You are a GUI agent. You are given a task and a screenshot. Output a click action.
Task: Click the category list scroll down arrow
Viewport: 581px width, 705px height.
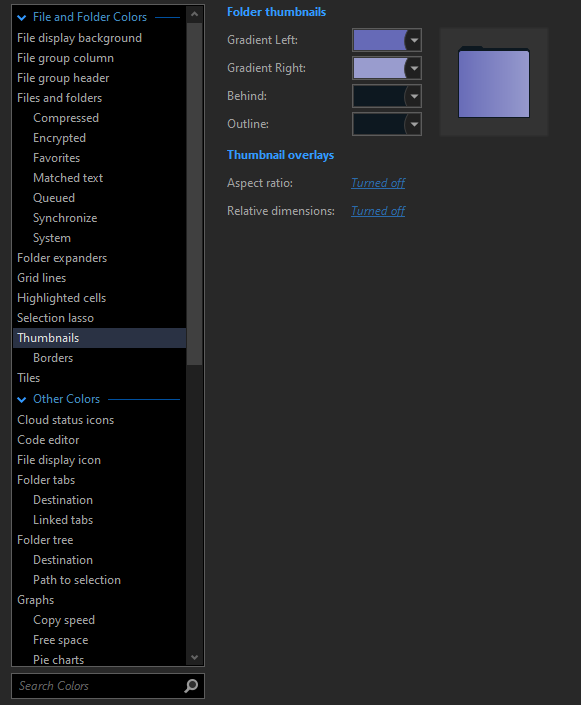tap(195, 657)
